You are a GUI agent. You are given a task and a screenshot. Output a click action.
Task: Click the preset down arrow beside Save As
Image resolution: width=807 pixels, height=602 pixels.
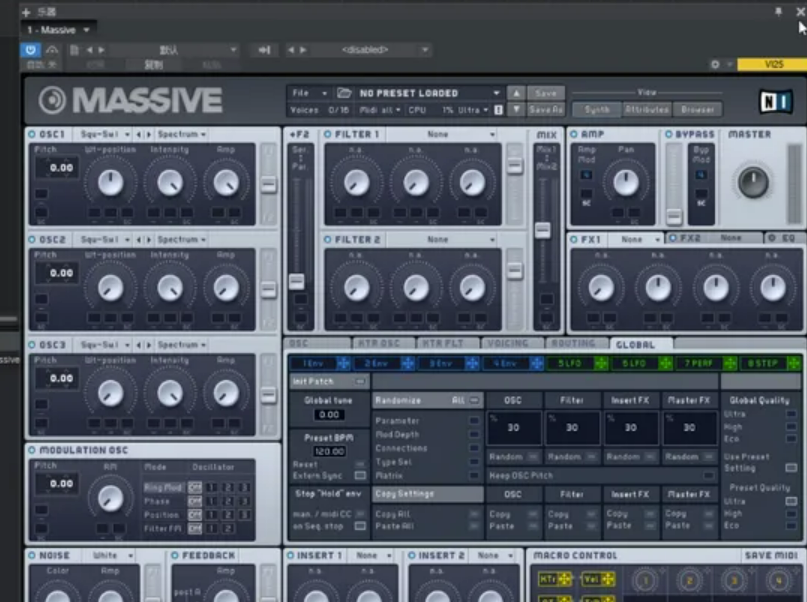(516, 110)
